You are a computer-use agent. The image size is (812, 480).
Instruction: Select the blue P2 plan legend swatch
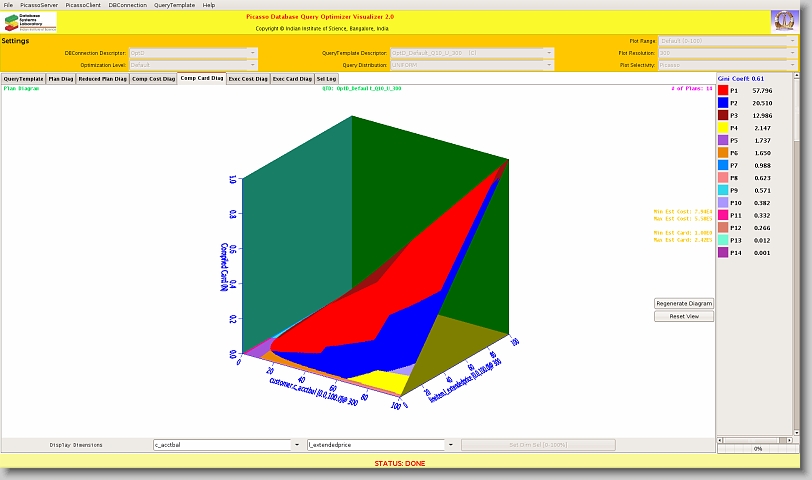tap(723, 103)
